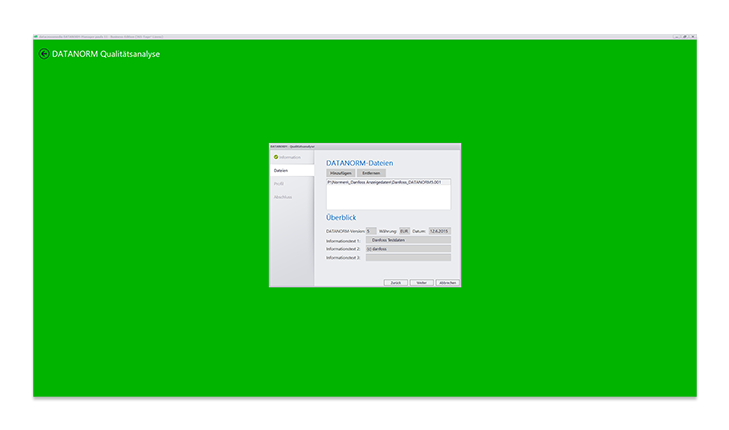The height and width of the screenshot is (430, 729).
Task: Click the green checkmark next to Information
Action: [x=276, y=157]
